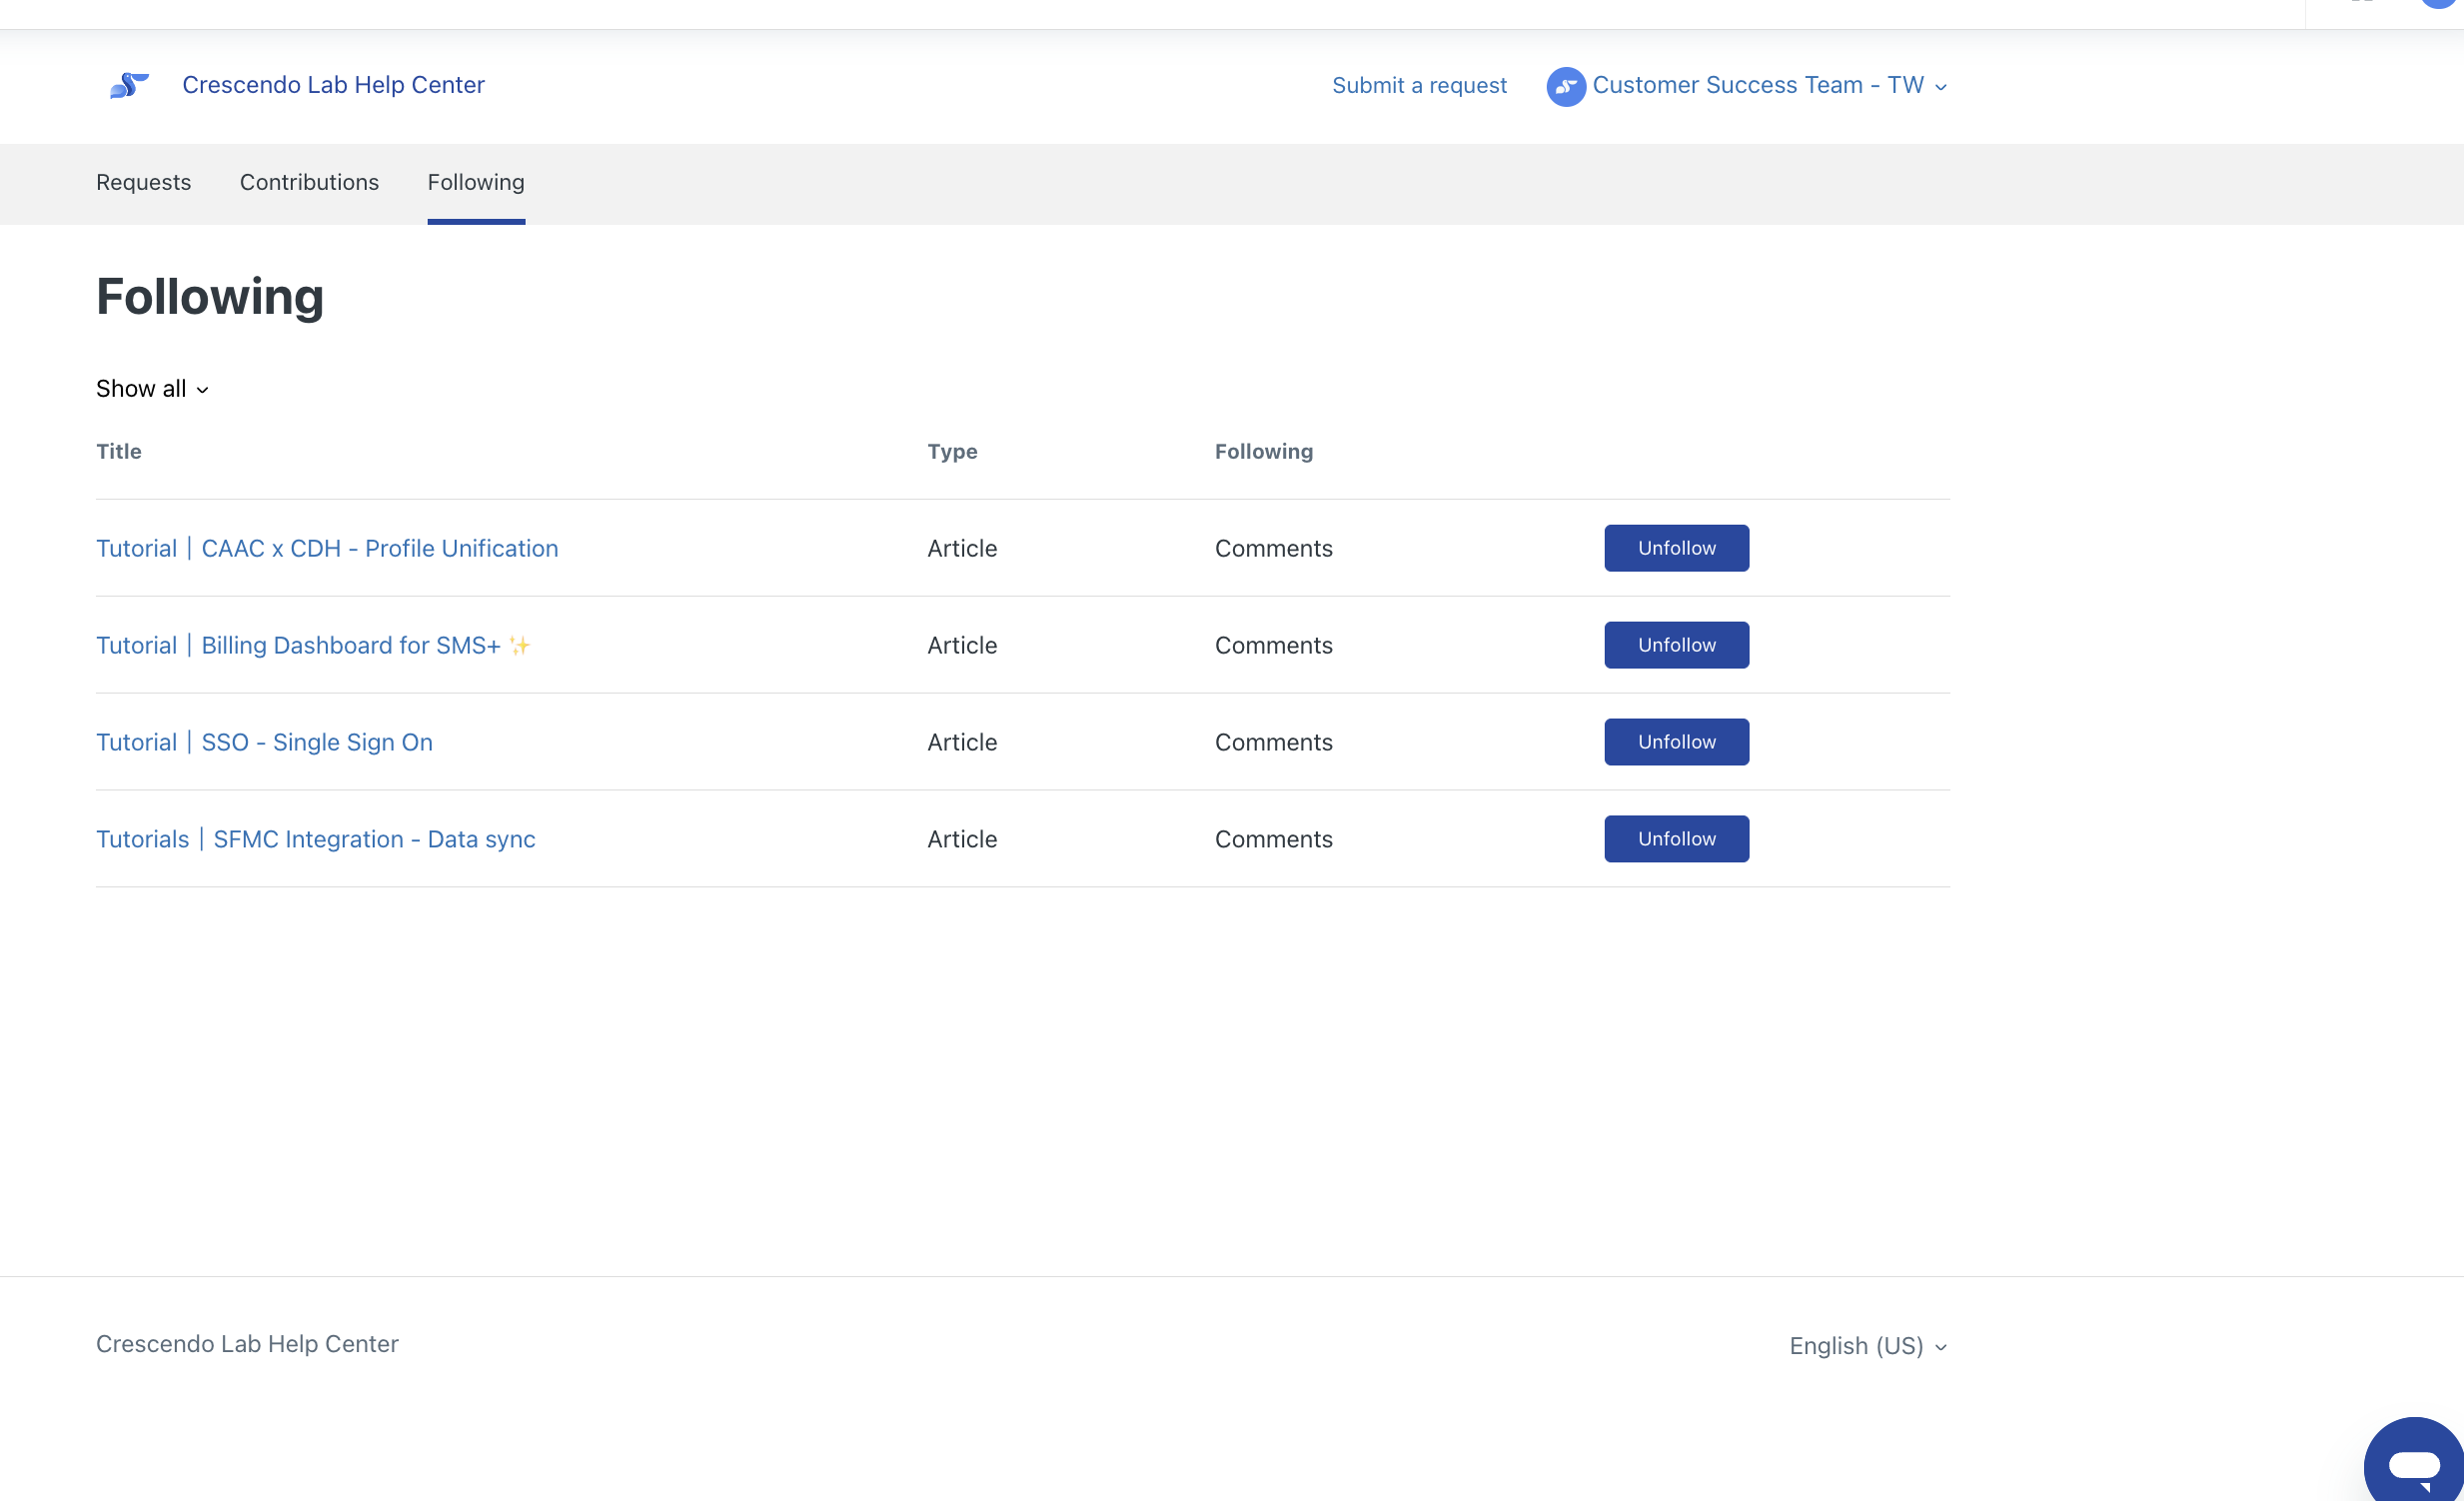Unfollow the SFMC Integration - Data sync article
The height and width of the screenshot is (1501, 2464).
click(1676, 839)
